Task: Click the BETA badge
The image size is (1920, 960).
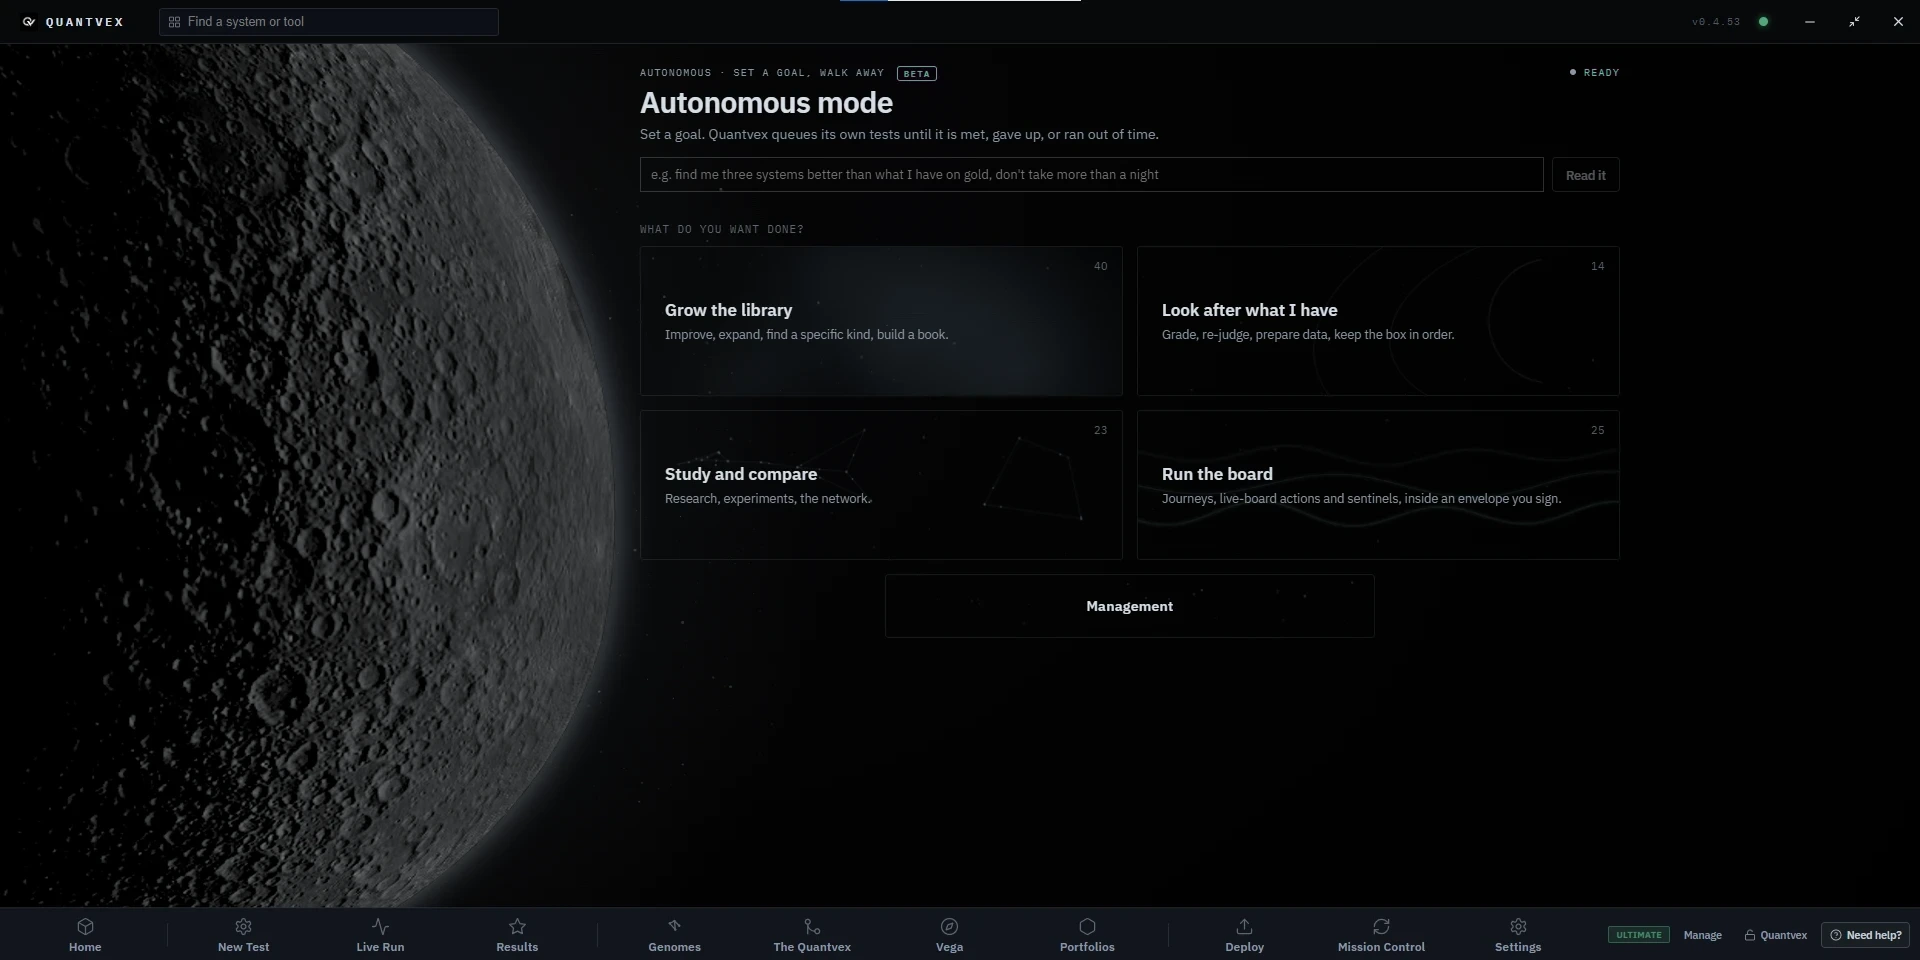Action: click(916, 73)
